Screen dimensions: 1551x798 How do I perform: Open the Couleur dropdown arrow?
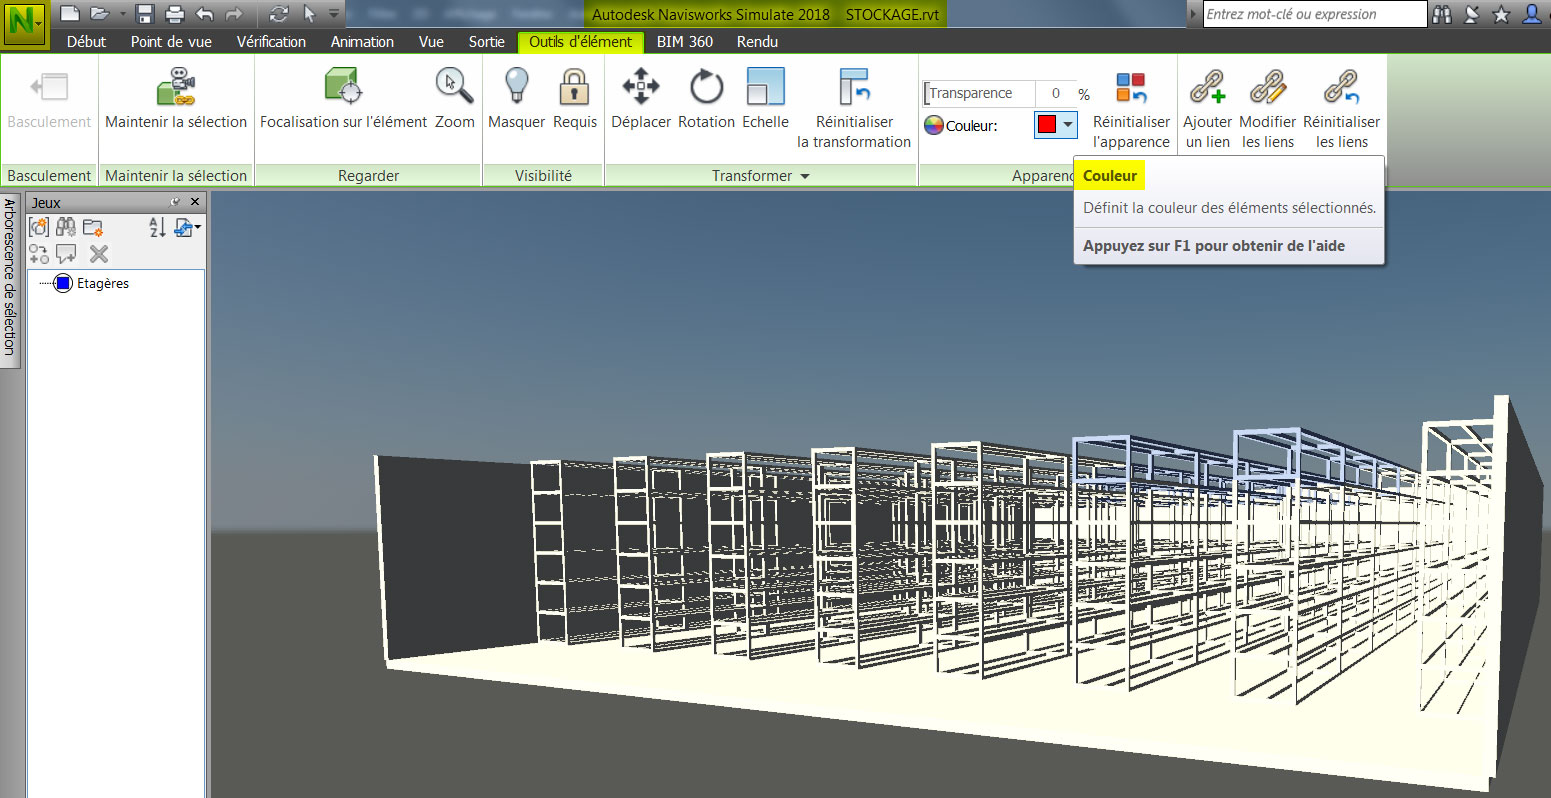point(1068,125)
